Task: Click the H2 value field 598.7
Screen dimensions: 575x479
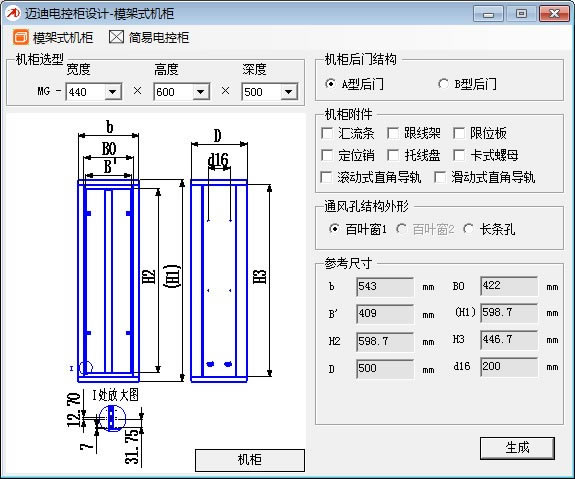Action: [385, 342]
